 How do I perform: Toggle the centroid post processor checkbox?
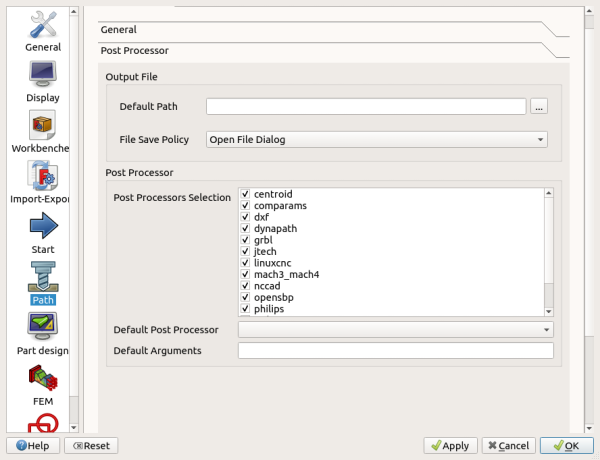click(245, 194)
